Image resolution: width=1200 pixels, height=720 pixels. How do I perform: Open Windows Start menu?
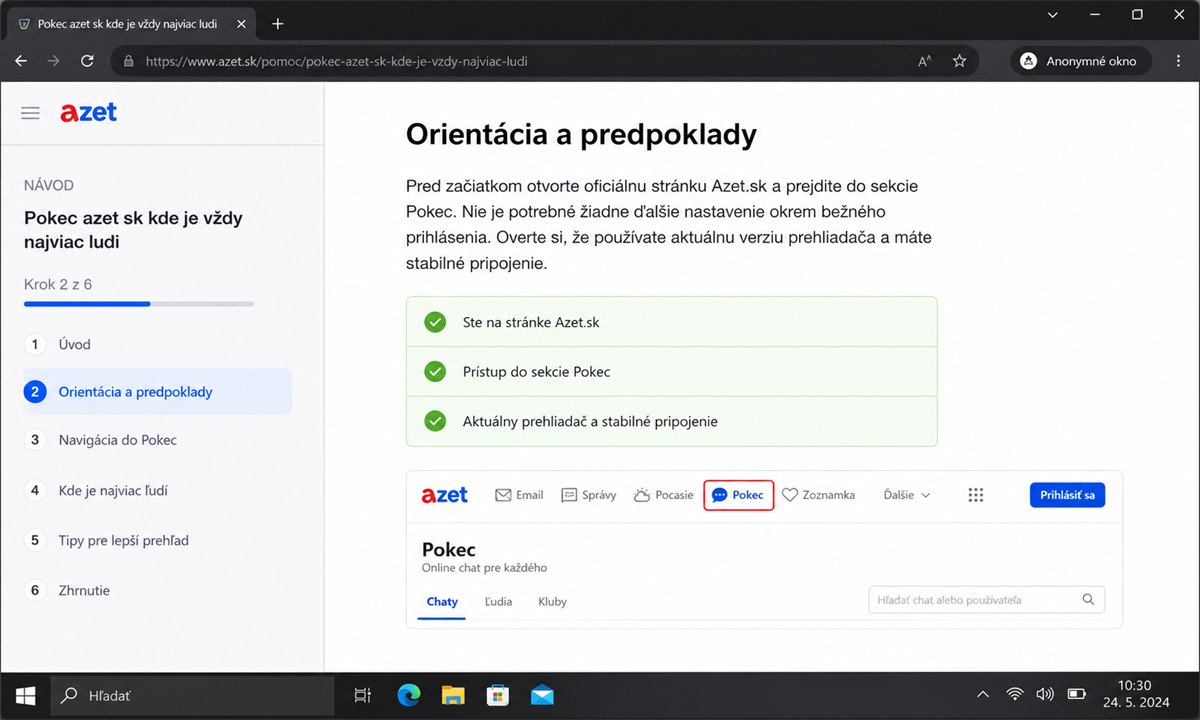(25, 695)
